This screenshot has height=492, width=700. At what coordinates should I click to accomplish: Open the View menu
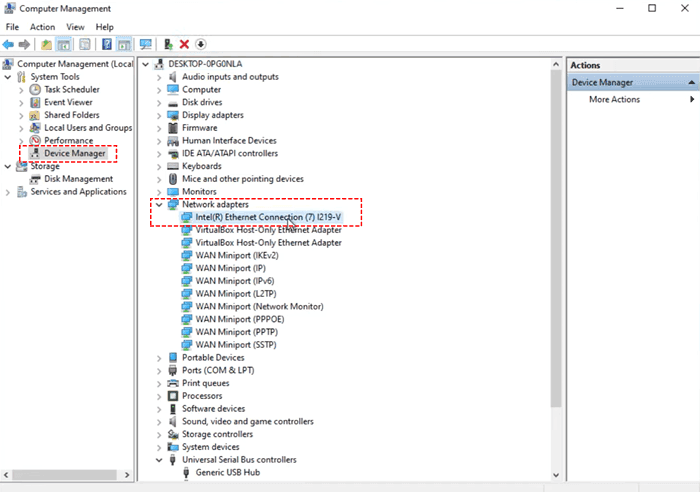coord(75,27)
